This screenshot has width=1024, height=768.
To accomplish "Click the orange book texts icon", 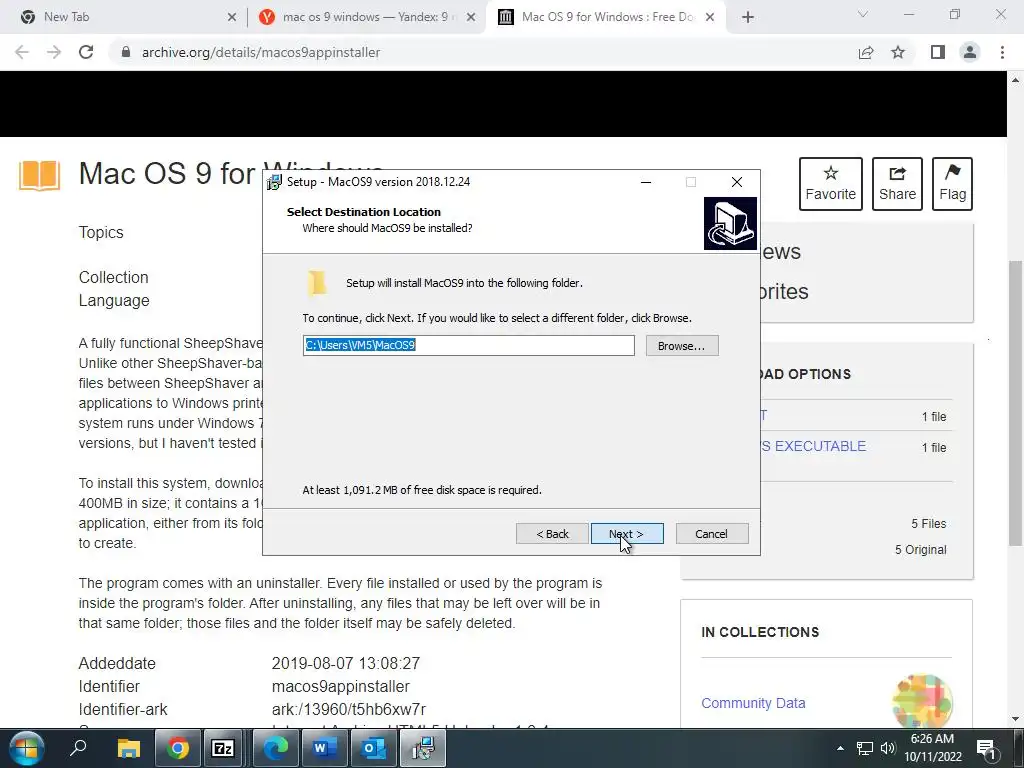I will [x=39, y=175].
